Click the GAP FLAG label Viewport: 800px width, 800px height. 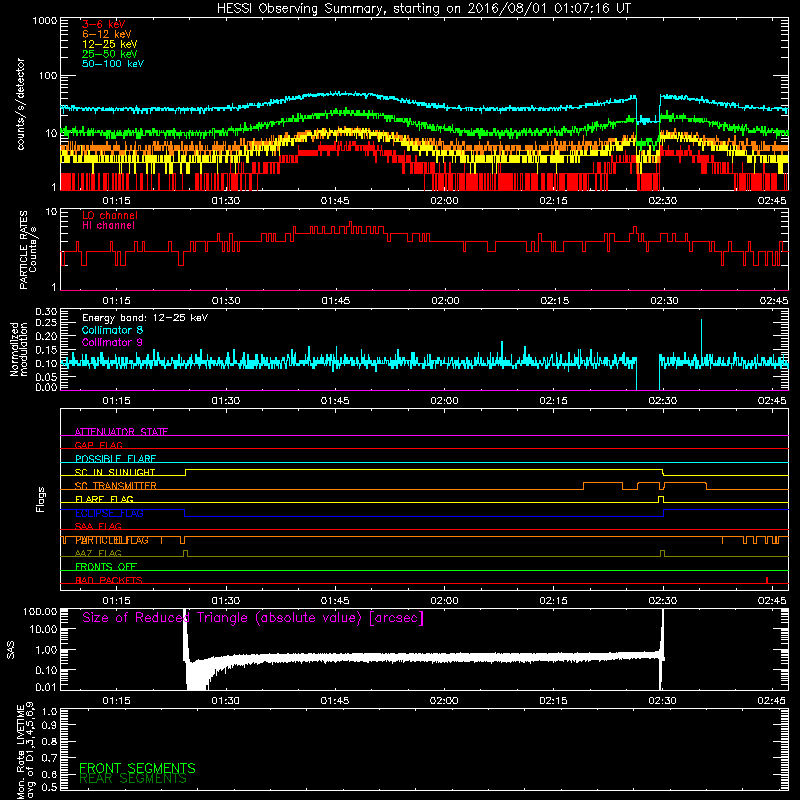[x=98, y=445]
